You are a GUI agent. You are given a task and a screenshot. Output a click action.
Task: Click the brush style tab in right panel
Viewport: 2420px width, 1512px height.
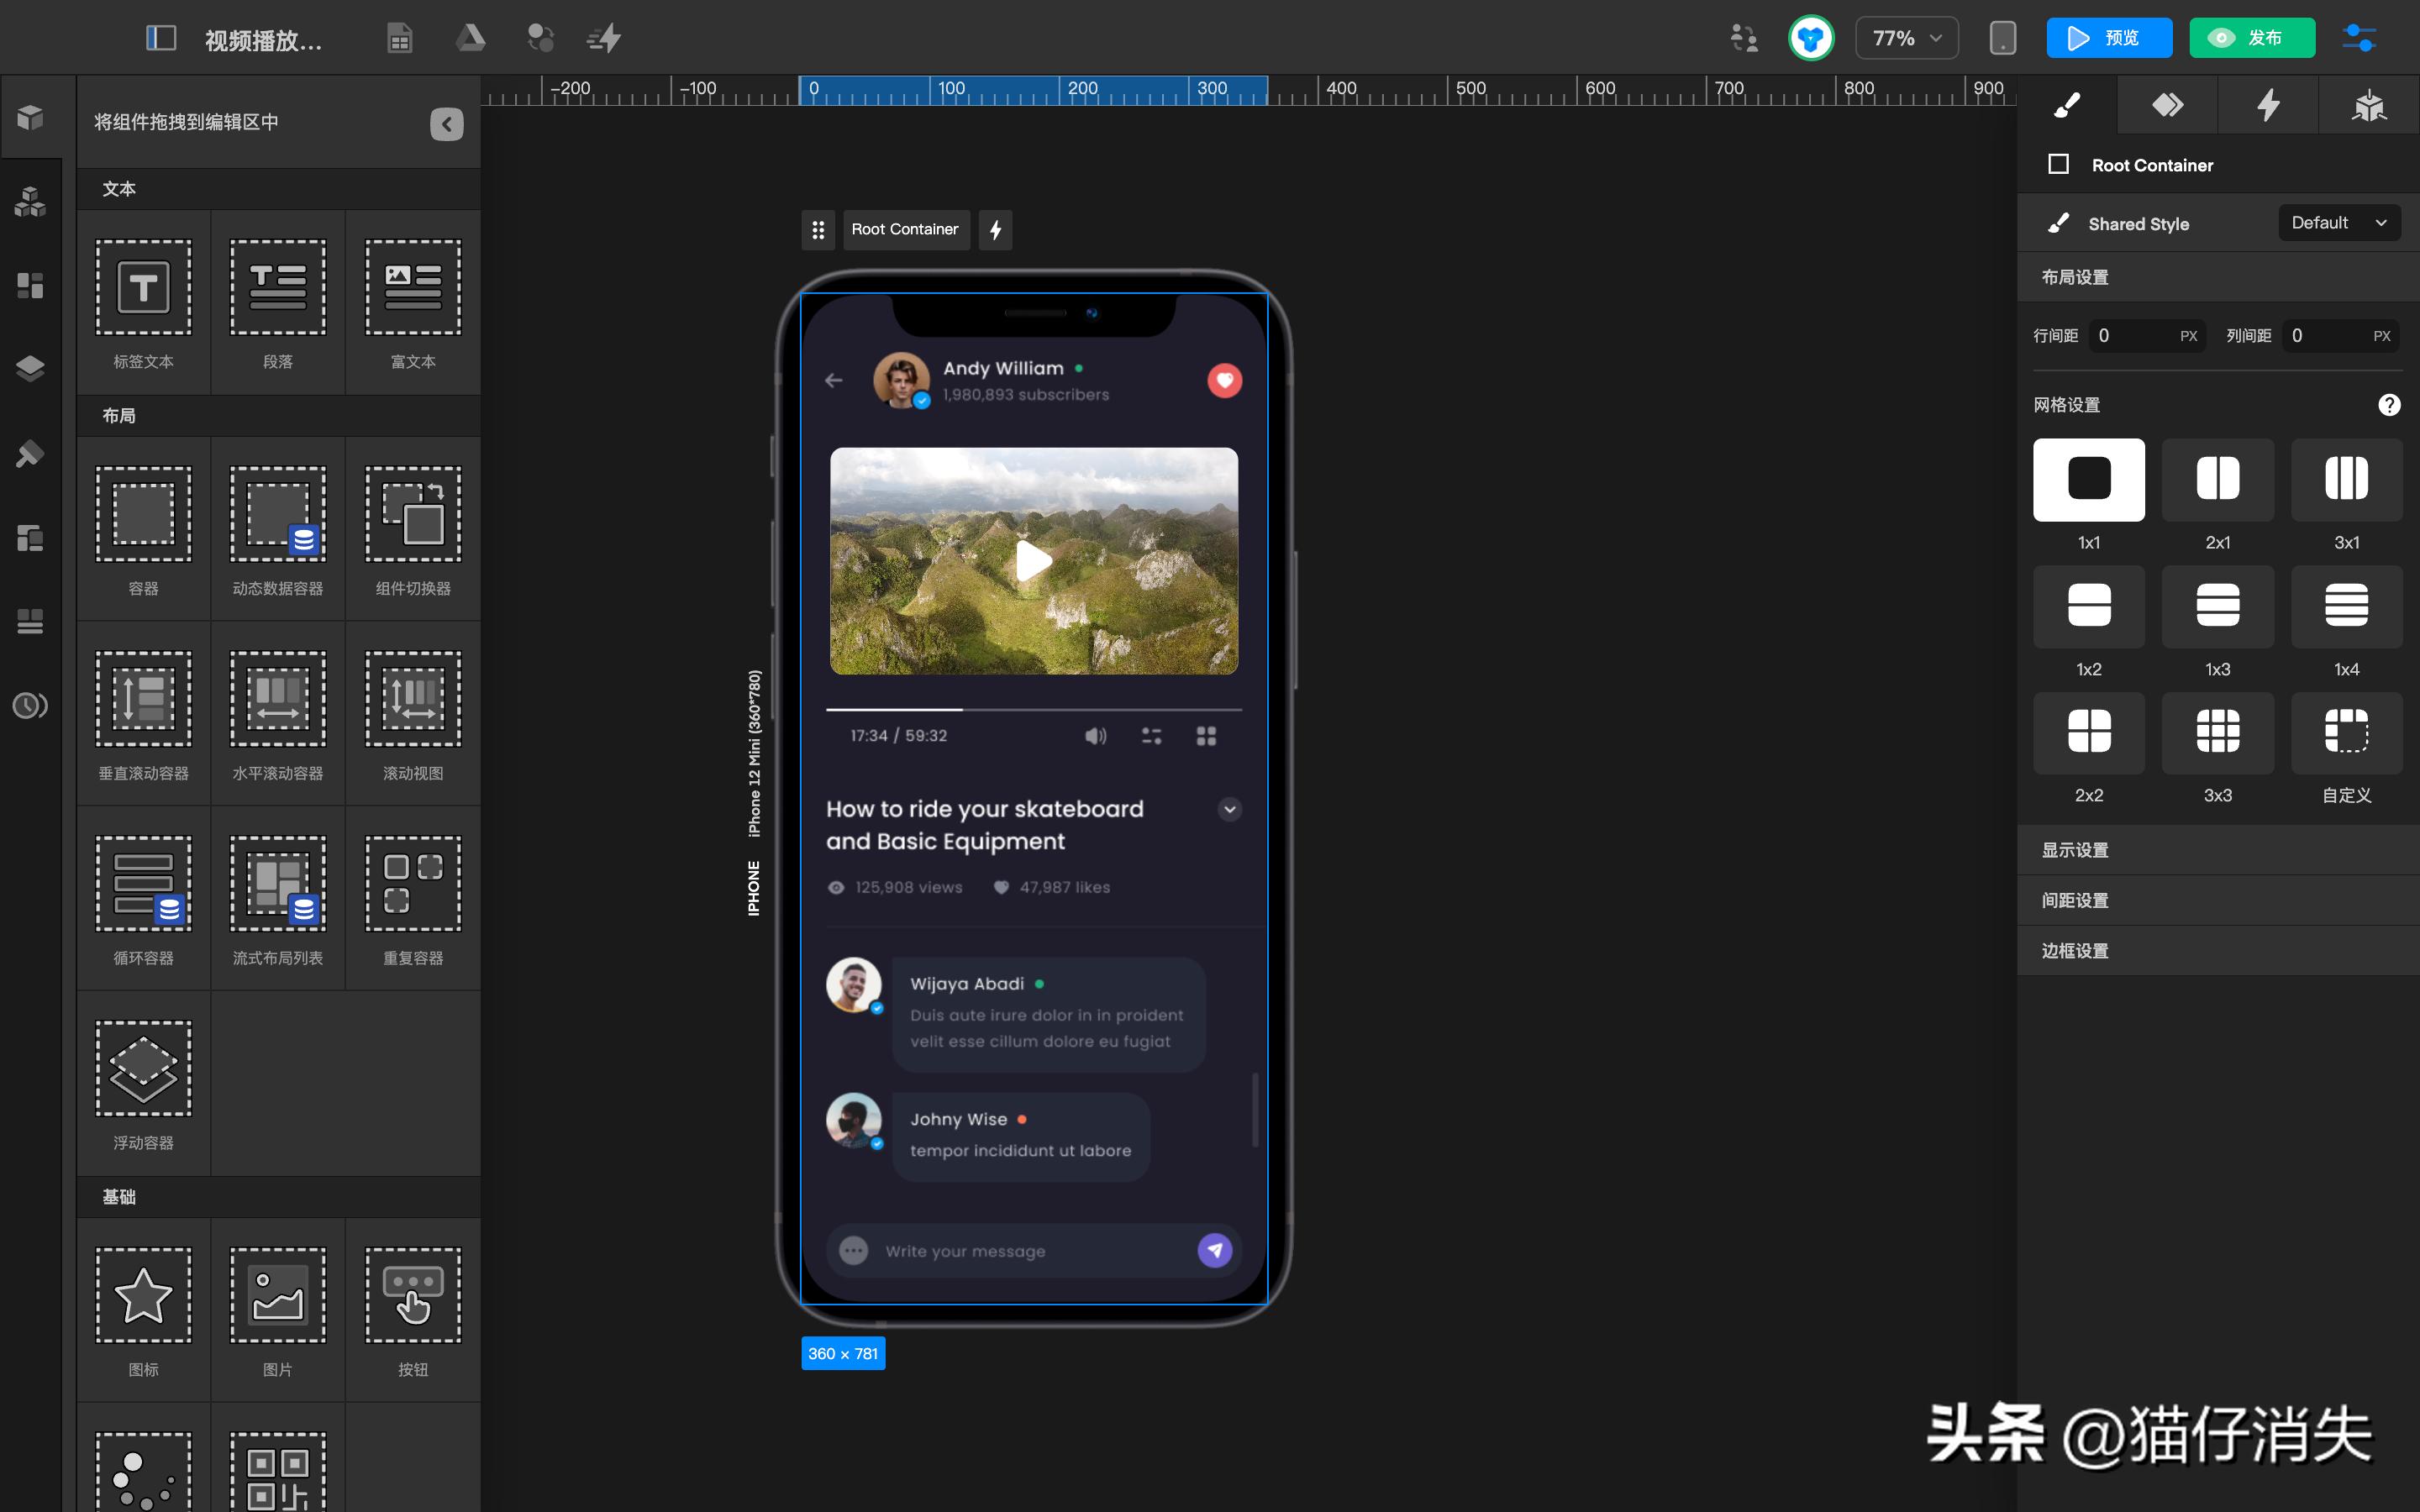(x=2067, y=105)
